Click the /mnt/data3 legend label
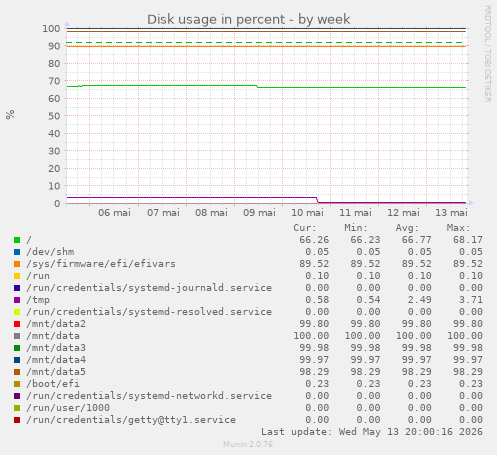 tap(56, 348)
